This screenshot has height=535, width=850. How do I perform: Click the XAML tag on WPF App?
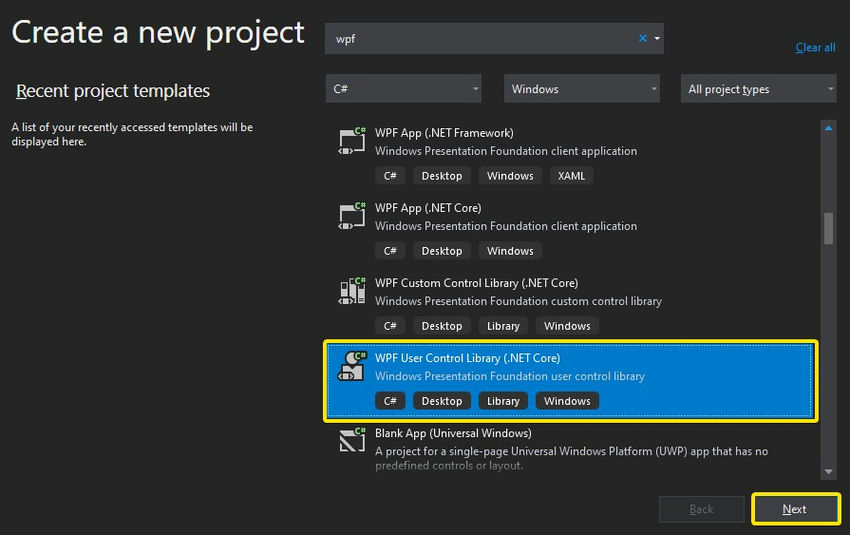tap(572, 176)
